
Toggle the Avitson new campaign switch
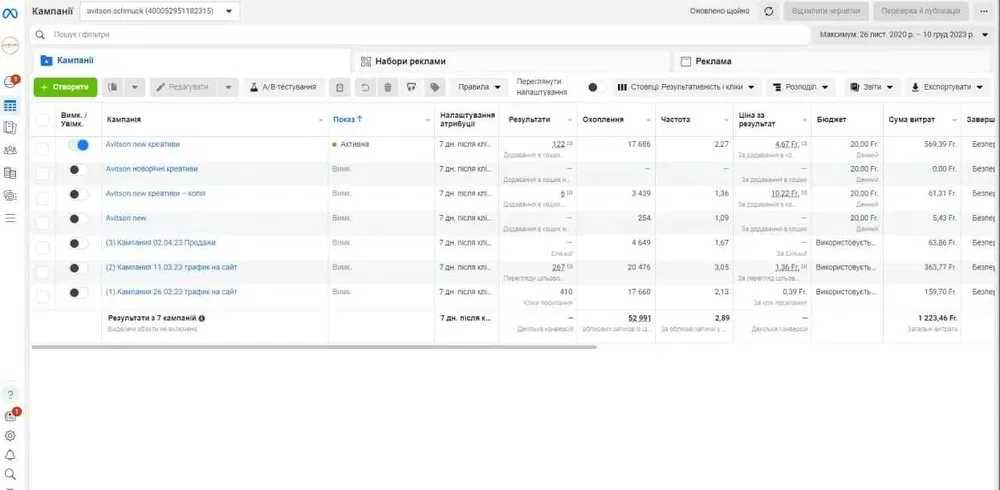(x=78, y=219)
